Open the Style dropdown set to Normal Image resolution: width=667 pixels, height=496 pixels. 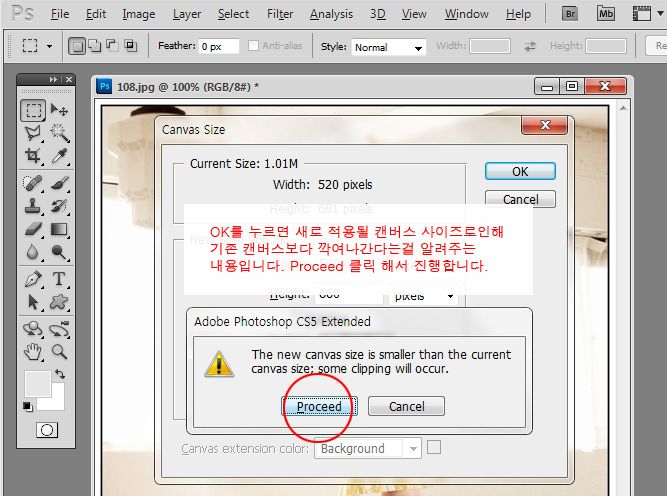pyautogui.click(x=388, y=47)
